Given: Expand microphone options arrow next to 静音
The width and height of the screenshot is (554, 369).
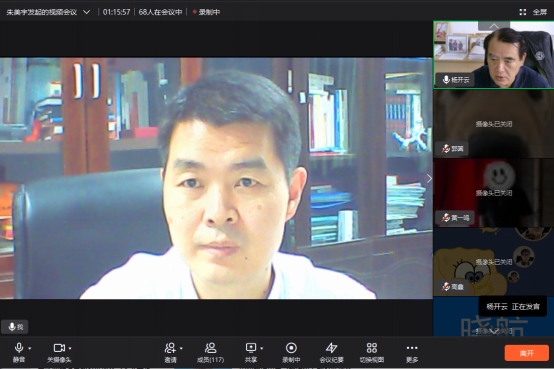Looking at the screenshot, I should click(30, 348).
